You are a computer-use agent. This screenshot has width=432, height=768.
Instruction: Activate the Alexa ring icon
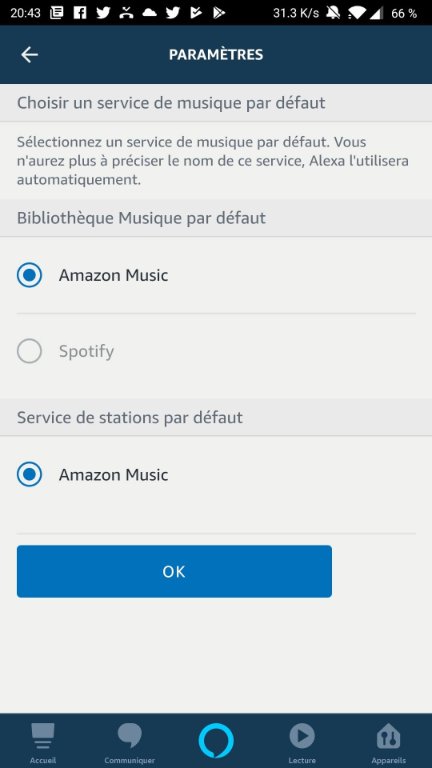[x=216, y=740]
